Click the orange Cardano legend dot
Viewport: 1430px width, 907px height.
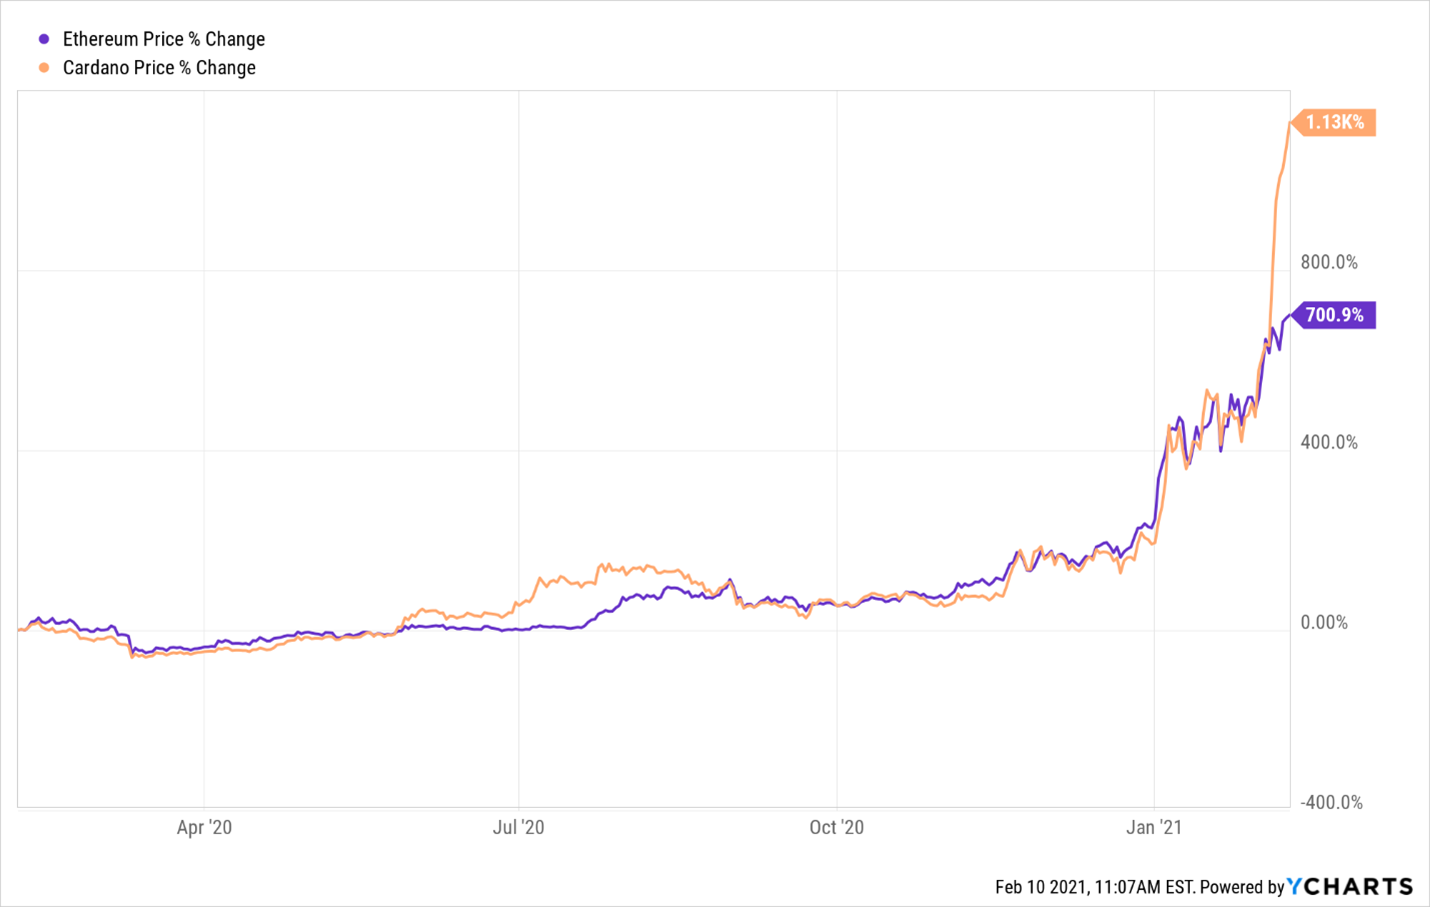tap(44, 68)
